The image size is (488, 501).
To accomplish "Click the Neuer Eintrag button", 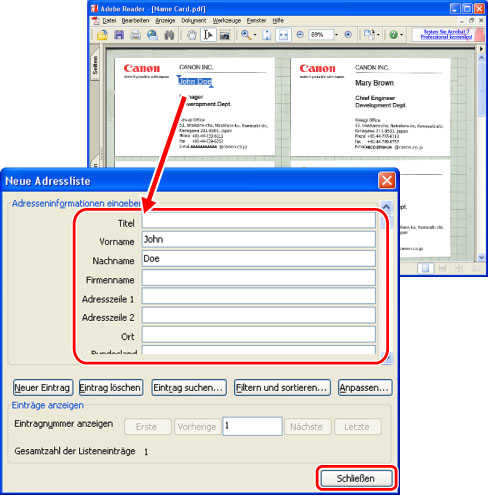I will click(43, 388).
